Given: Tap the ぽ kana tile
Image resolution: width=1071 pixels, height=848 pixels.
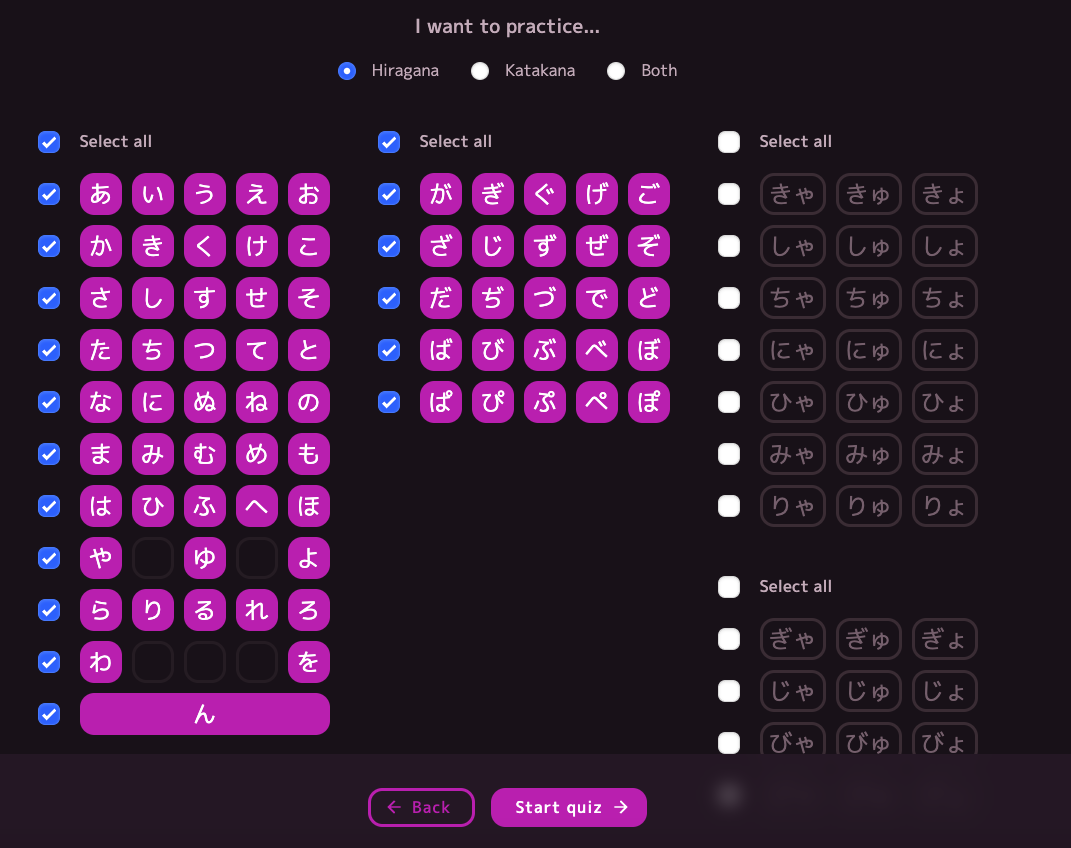Looking at the screenshot, I should tap(649, 402).
